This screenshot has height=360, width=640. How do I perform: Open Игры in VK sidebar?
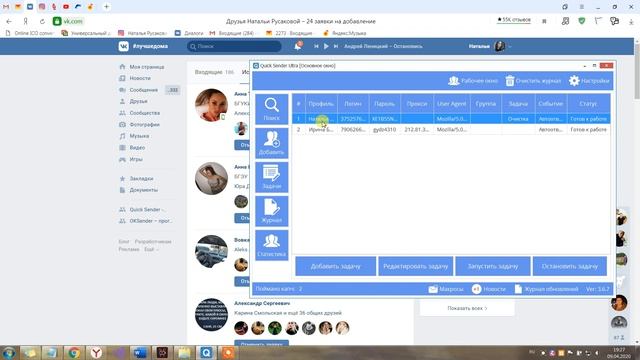coord(131,159)
